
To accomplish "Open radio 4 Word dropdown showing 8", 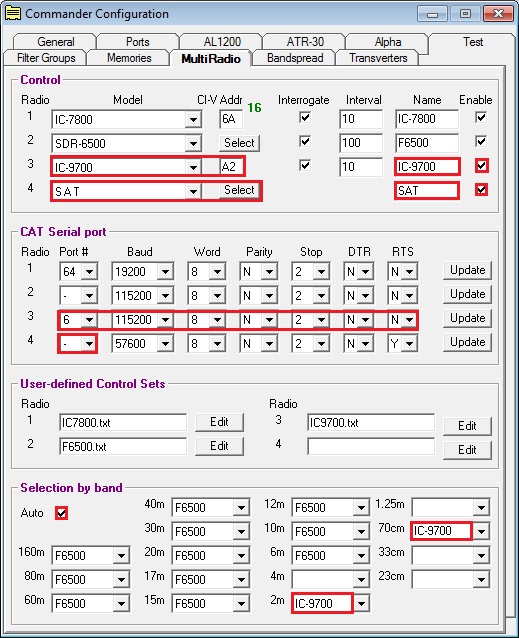I will (217, 344).
